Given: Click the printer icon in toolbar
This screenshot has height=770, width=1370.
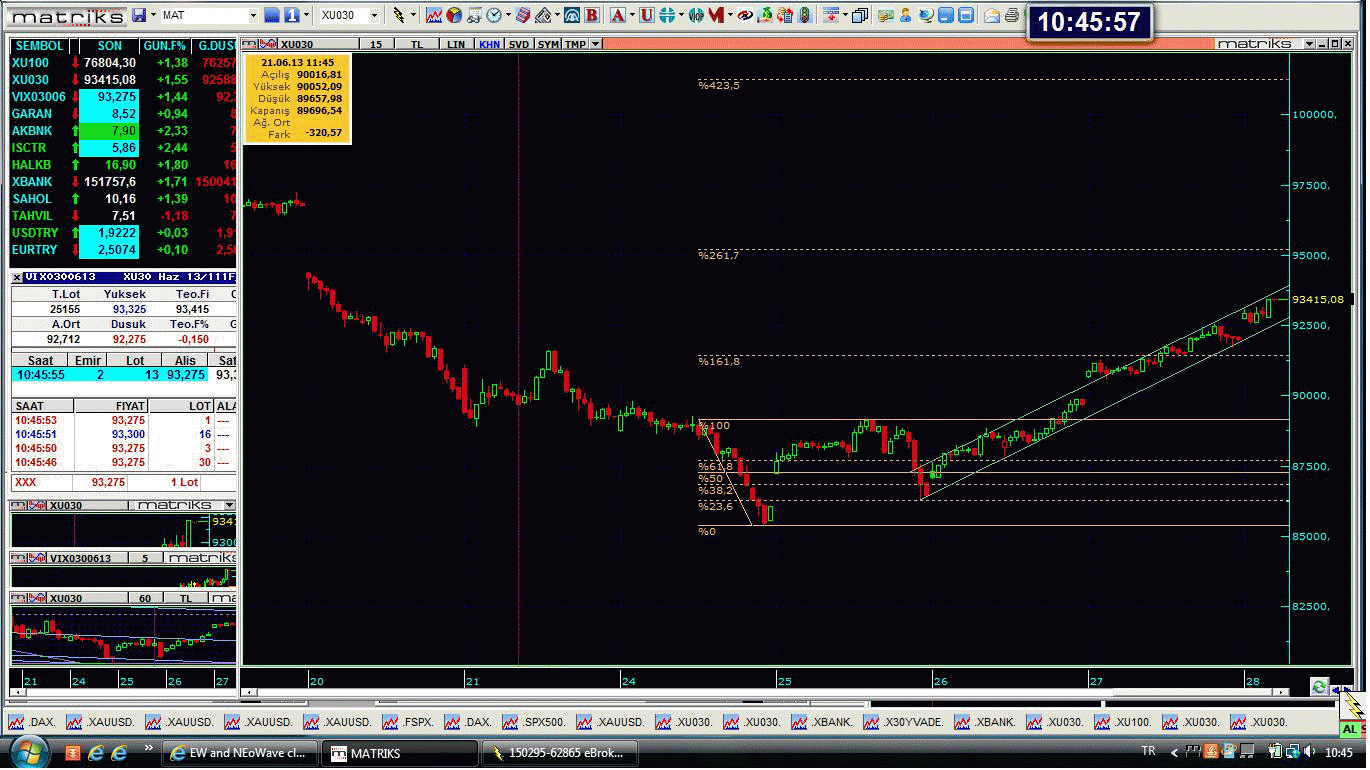Looking at the screenshot, I should (x=1011, y=16).
